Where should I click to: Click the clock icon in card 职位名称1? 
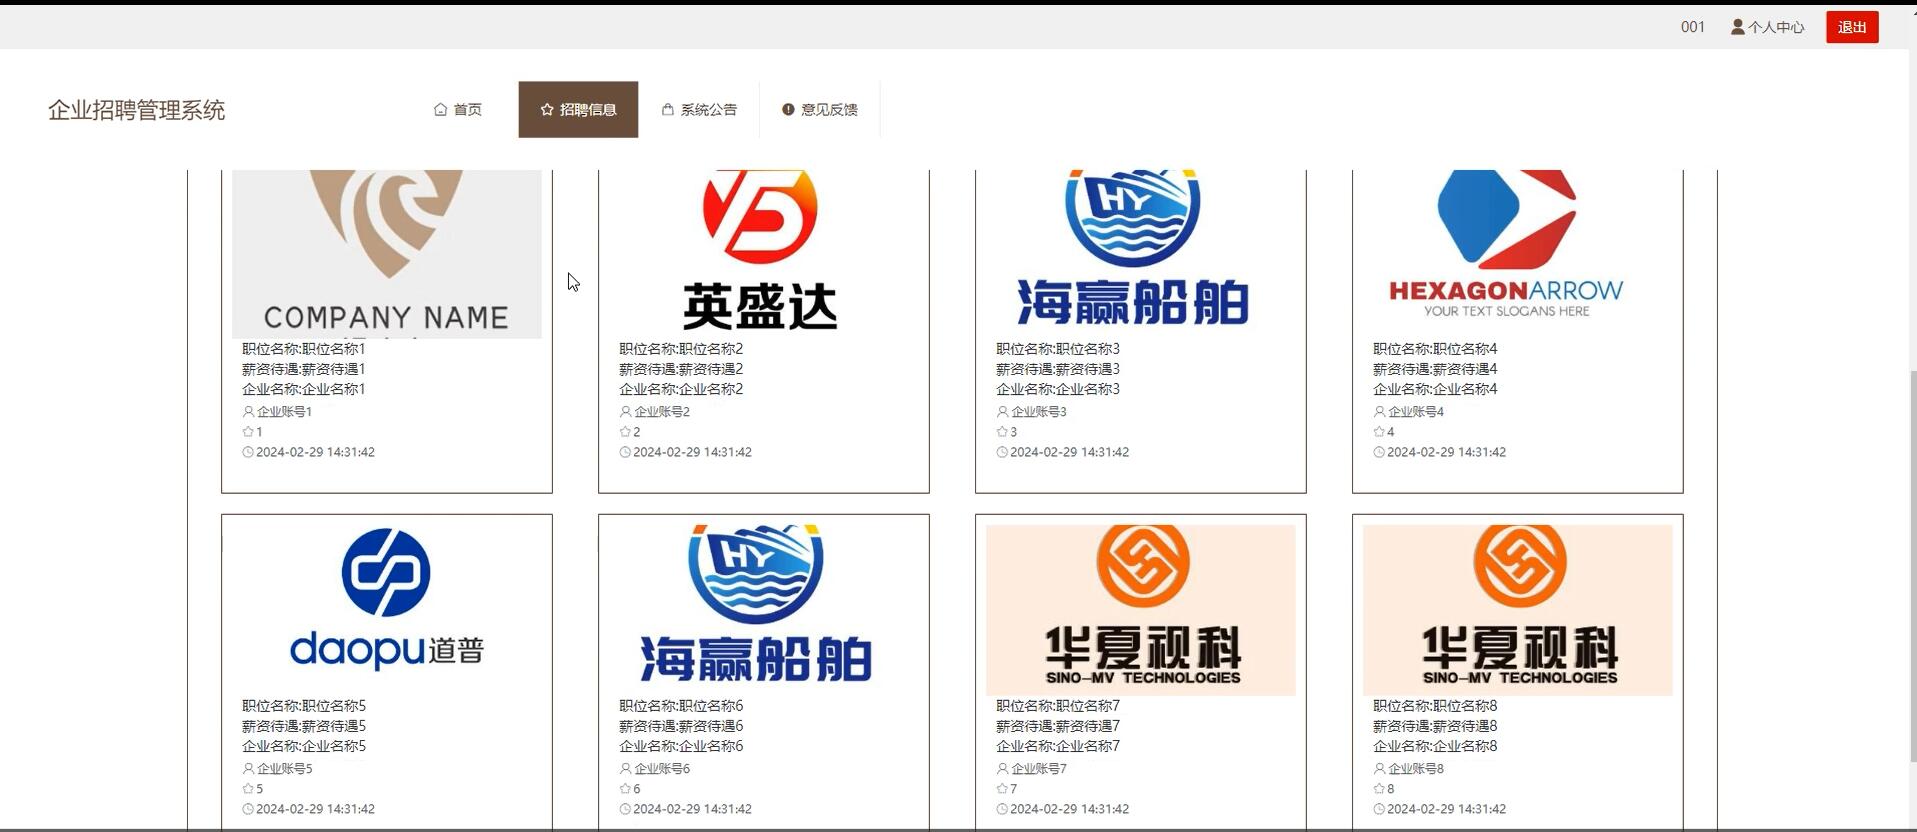coord(248,452)
